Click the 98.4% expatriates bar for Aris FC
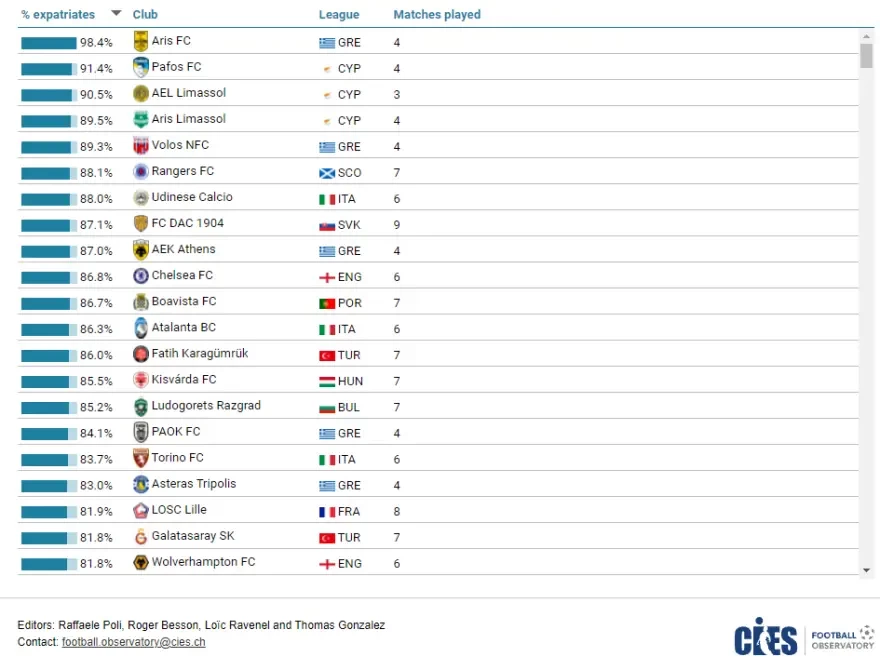 [x=48, y=43]
